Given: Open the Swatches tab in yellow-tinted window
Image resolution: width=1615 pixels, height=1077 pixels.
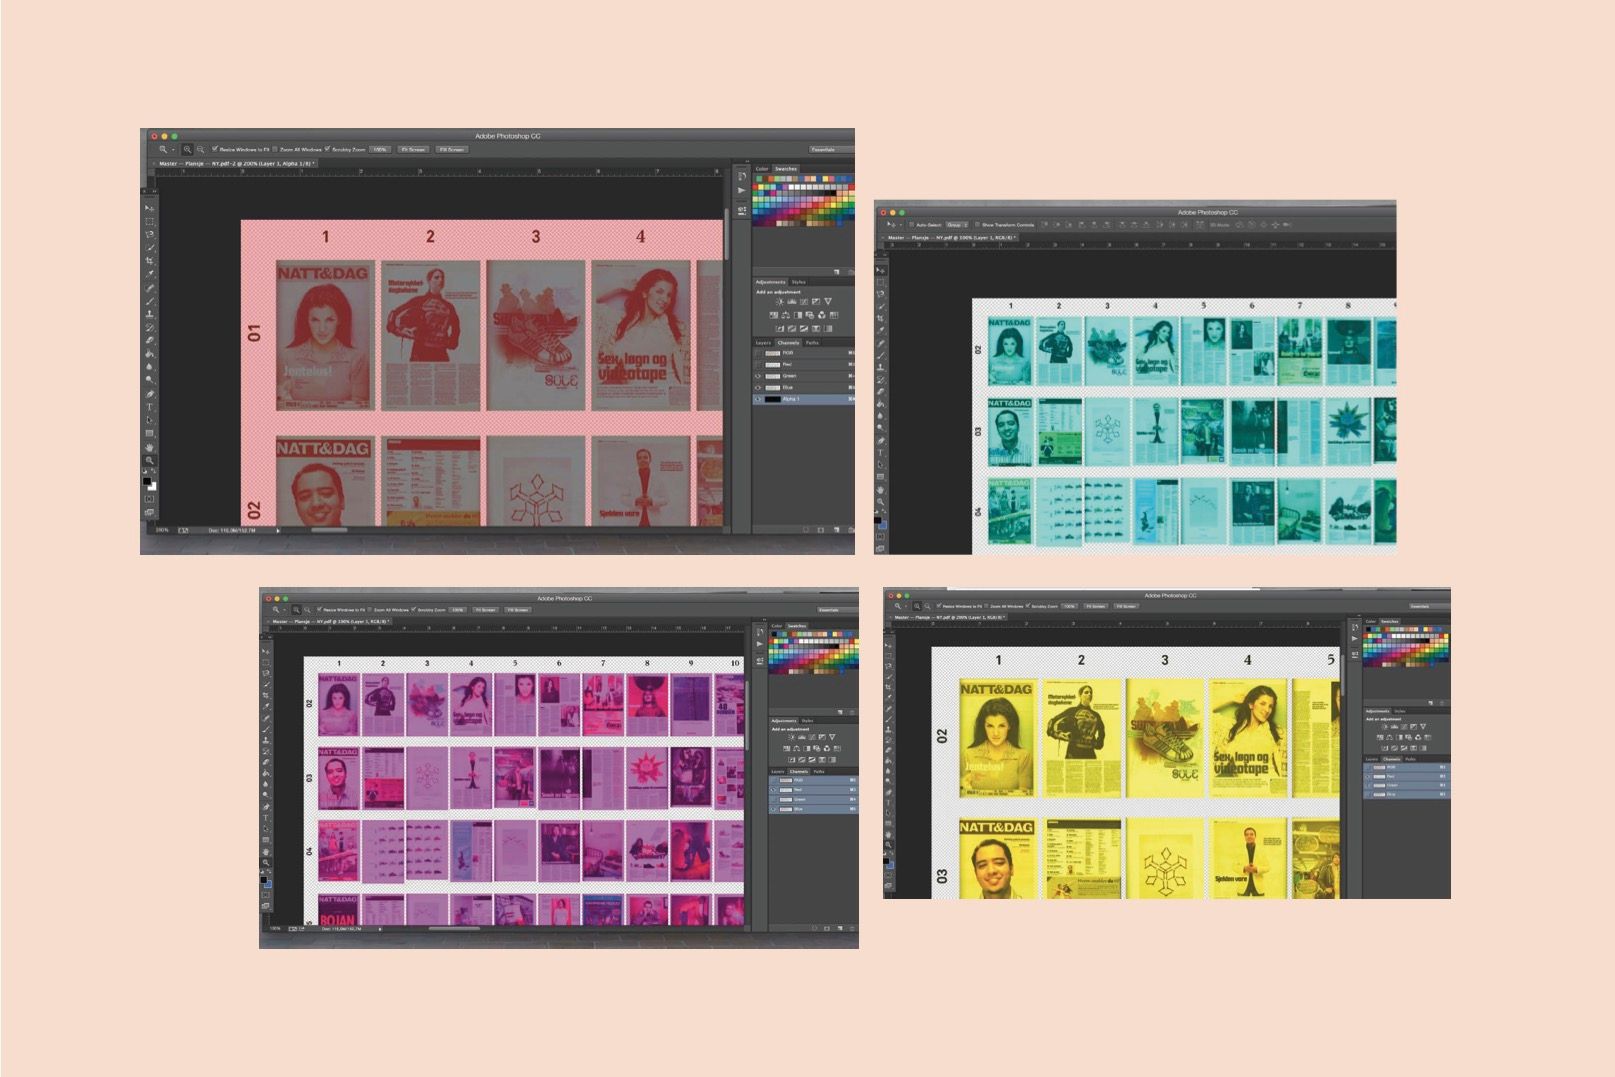Looking at the screenshot, I should click(1390, 621).
